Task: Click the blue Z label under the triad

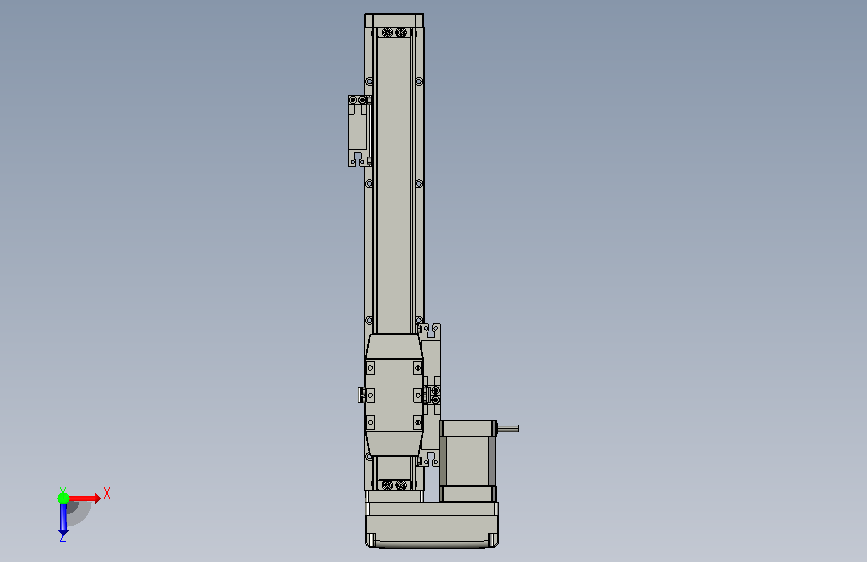Action: [x=62, y=538]
